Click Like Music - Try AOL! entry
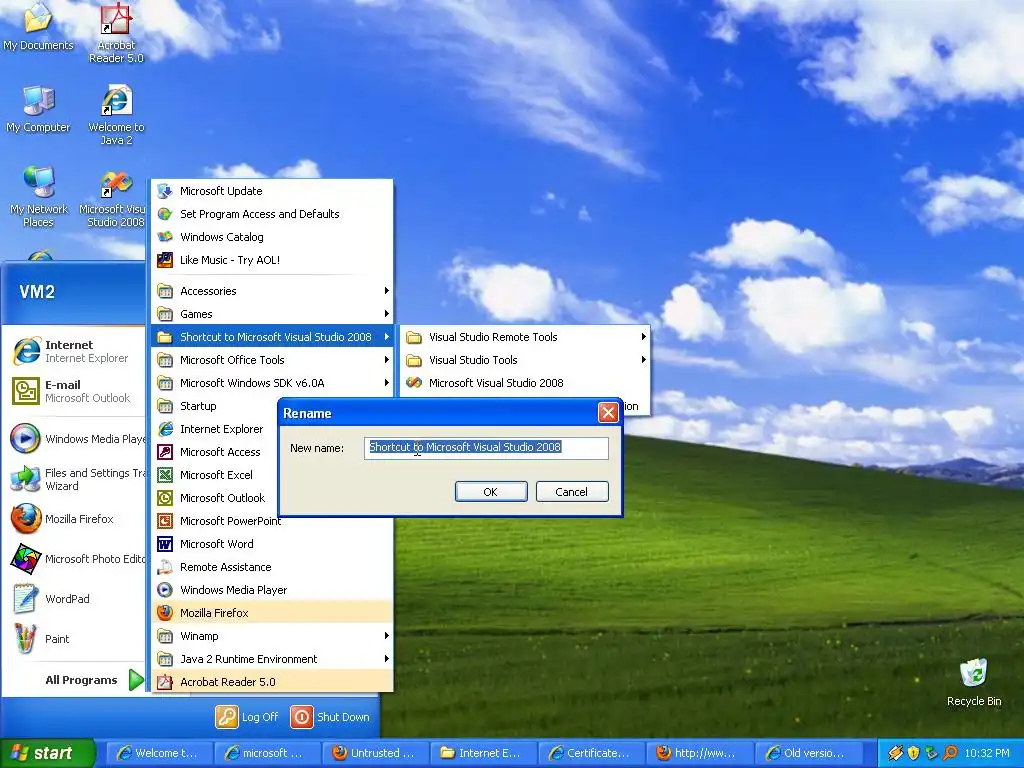The height and width of the screenshot is (768, 1024). (x=272, y=260)
